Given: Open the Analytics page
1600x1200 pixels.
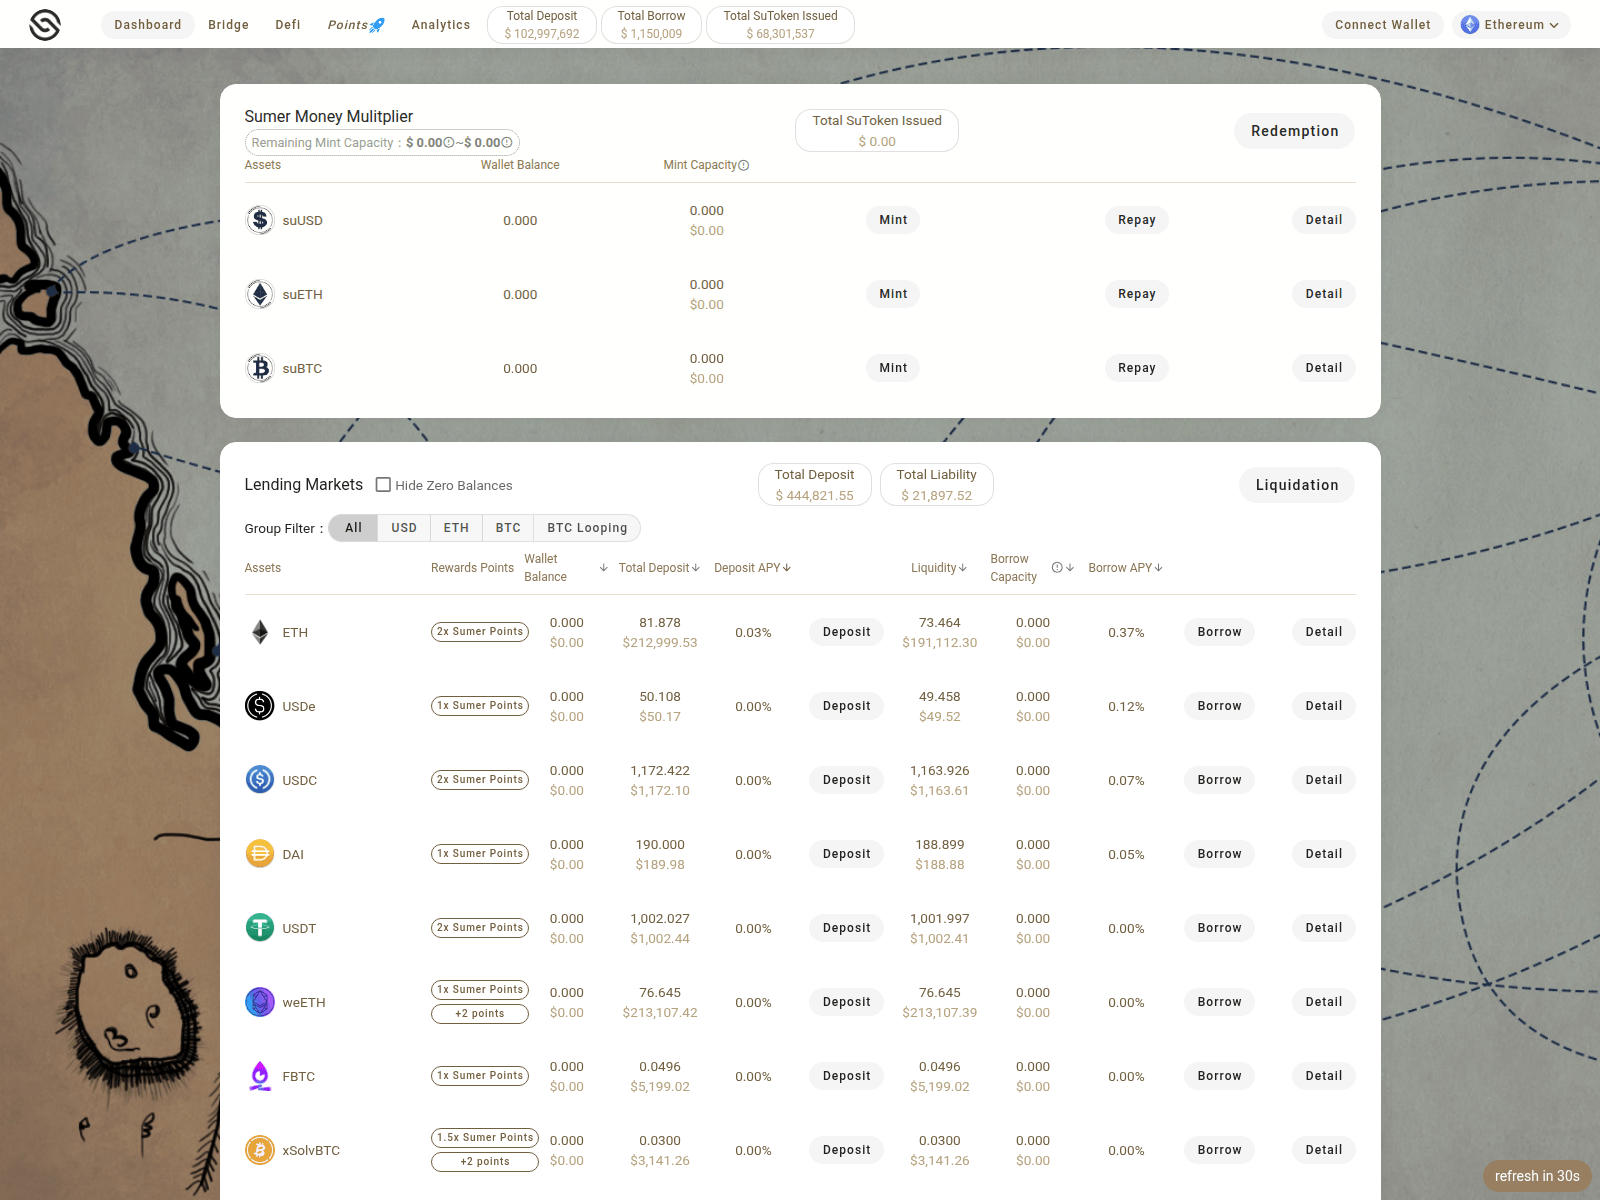Looking at the screenshot, I should pyautogui.click(x=441, y=25).
